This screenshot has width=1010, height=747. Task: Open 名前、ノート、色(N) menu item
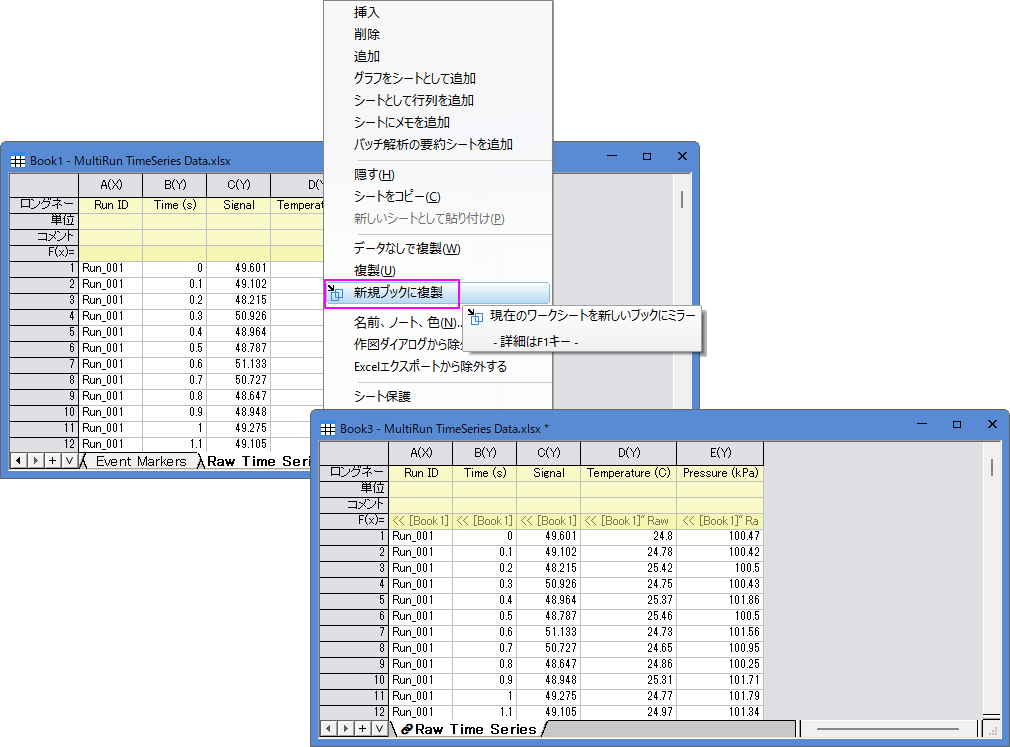407,322
